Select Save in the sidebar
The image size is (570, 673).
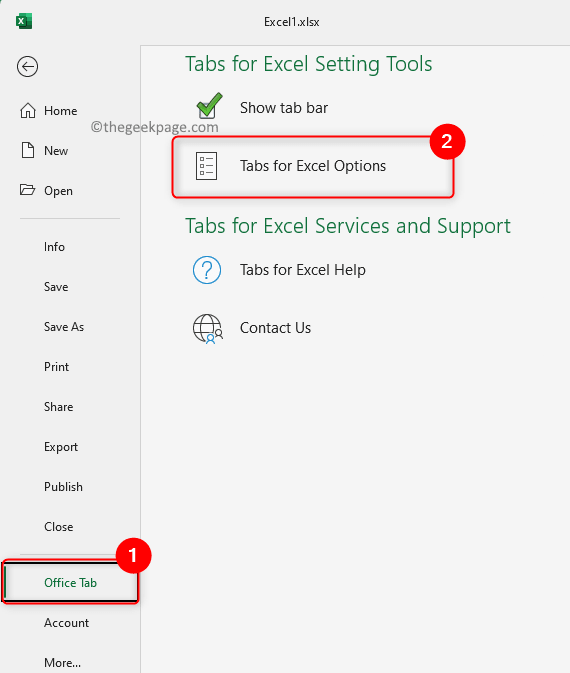coord(56,287)
